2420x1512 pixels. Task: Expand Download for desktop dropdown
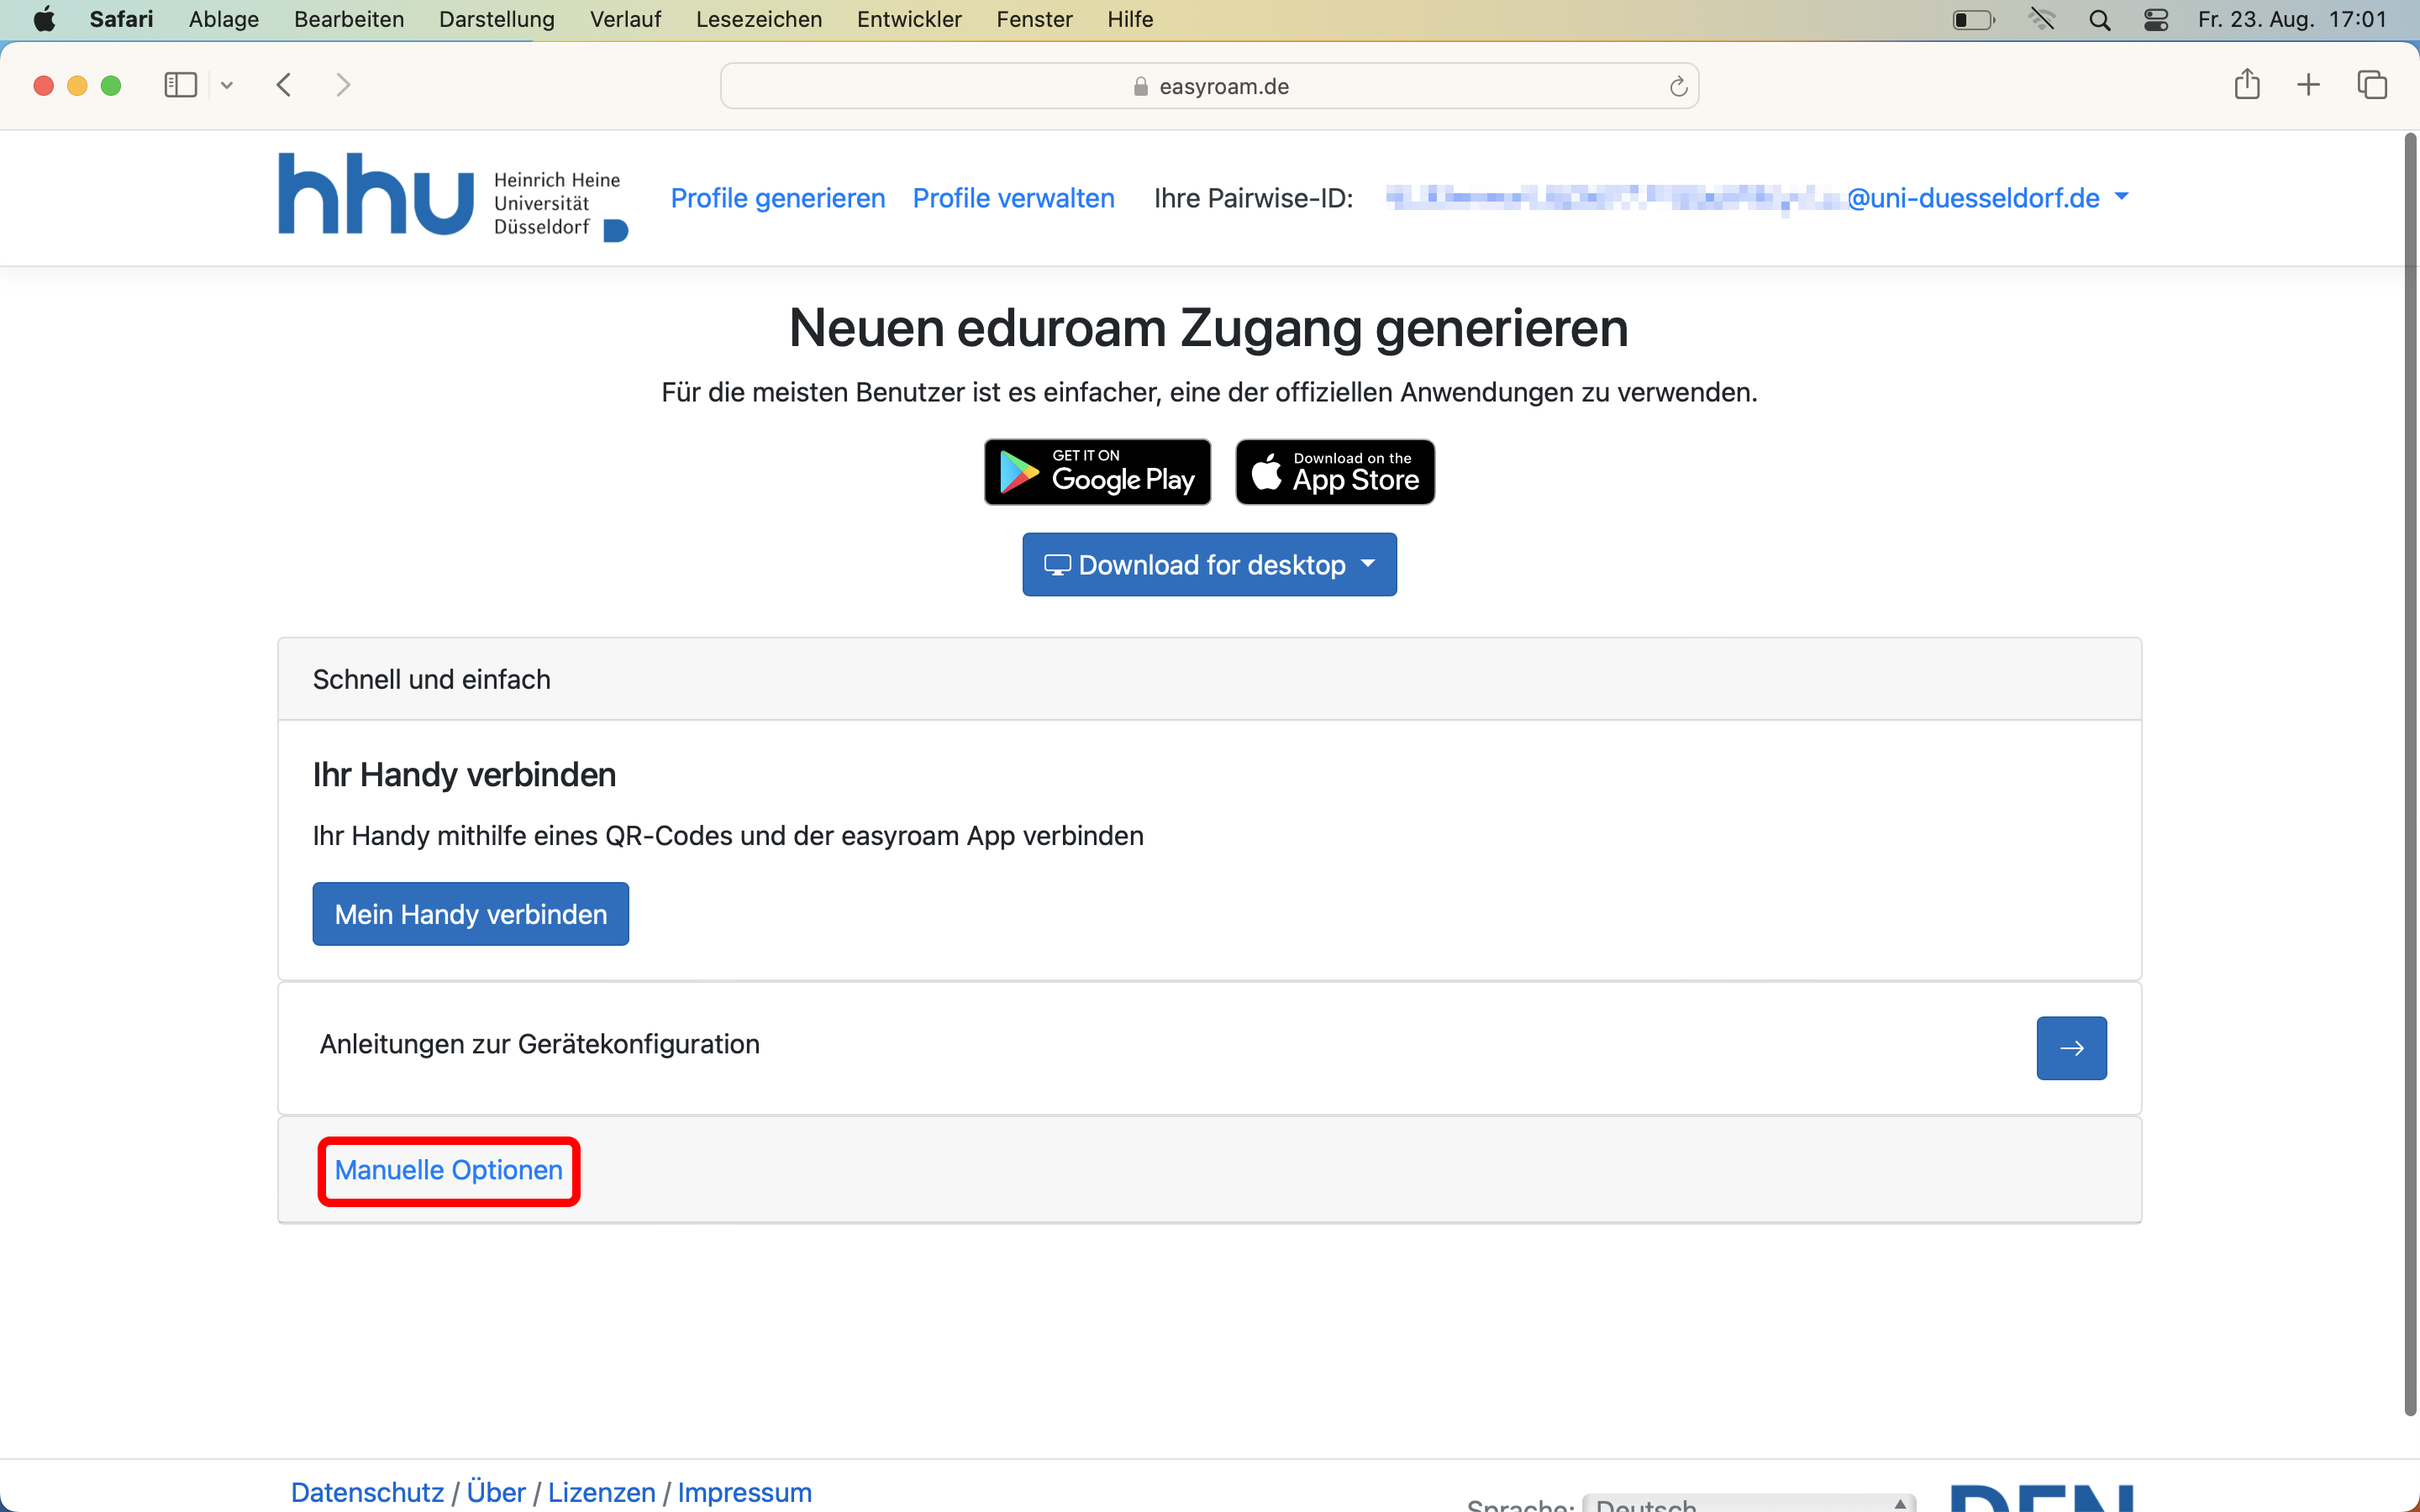[1209, 564]
